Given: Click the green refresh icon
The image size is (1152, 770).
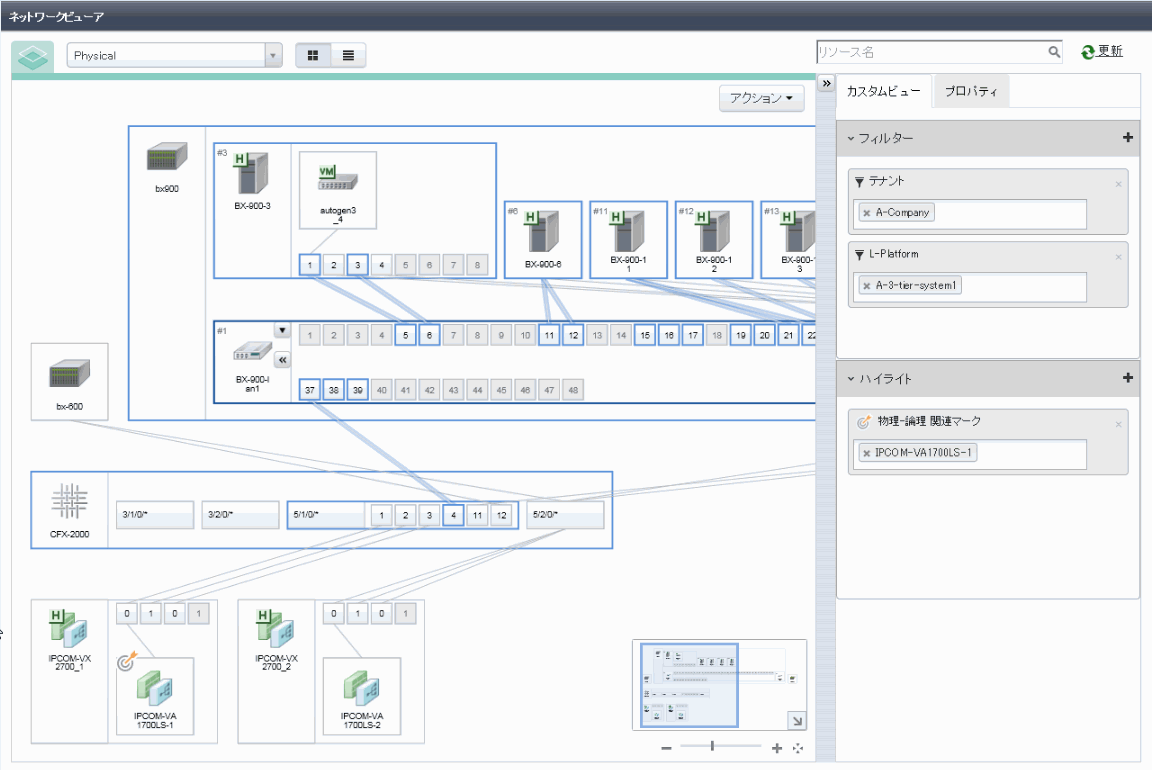Looking at the screenshot, I should [x=1088, y=52].
